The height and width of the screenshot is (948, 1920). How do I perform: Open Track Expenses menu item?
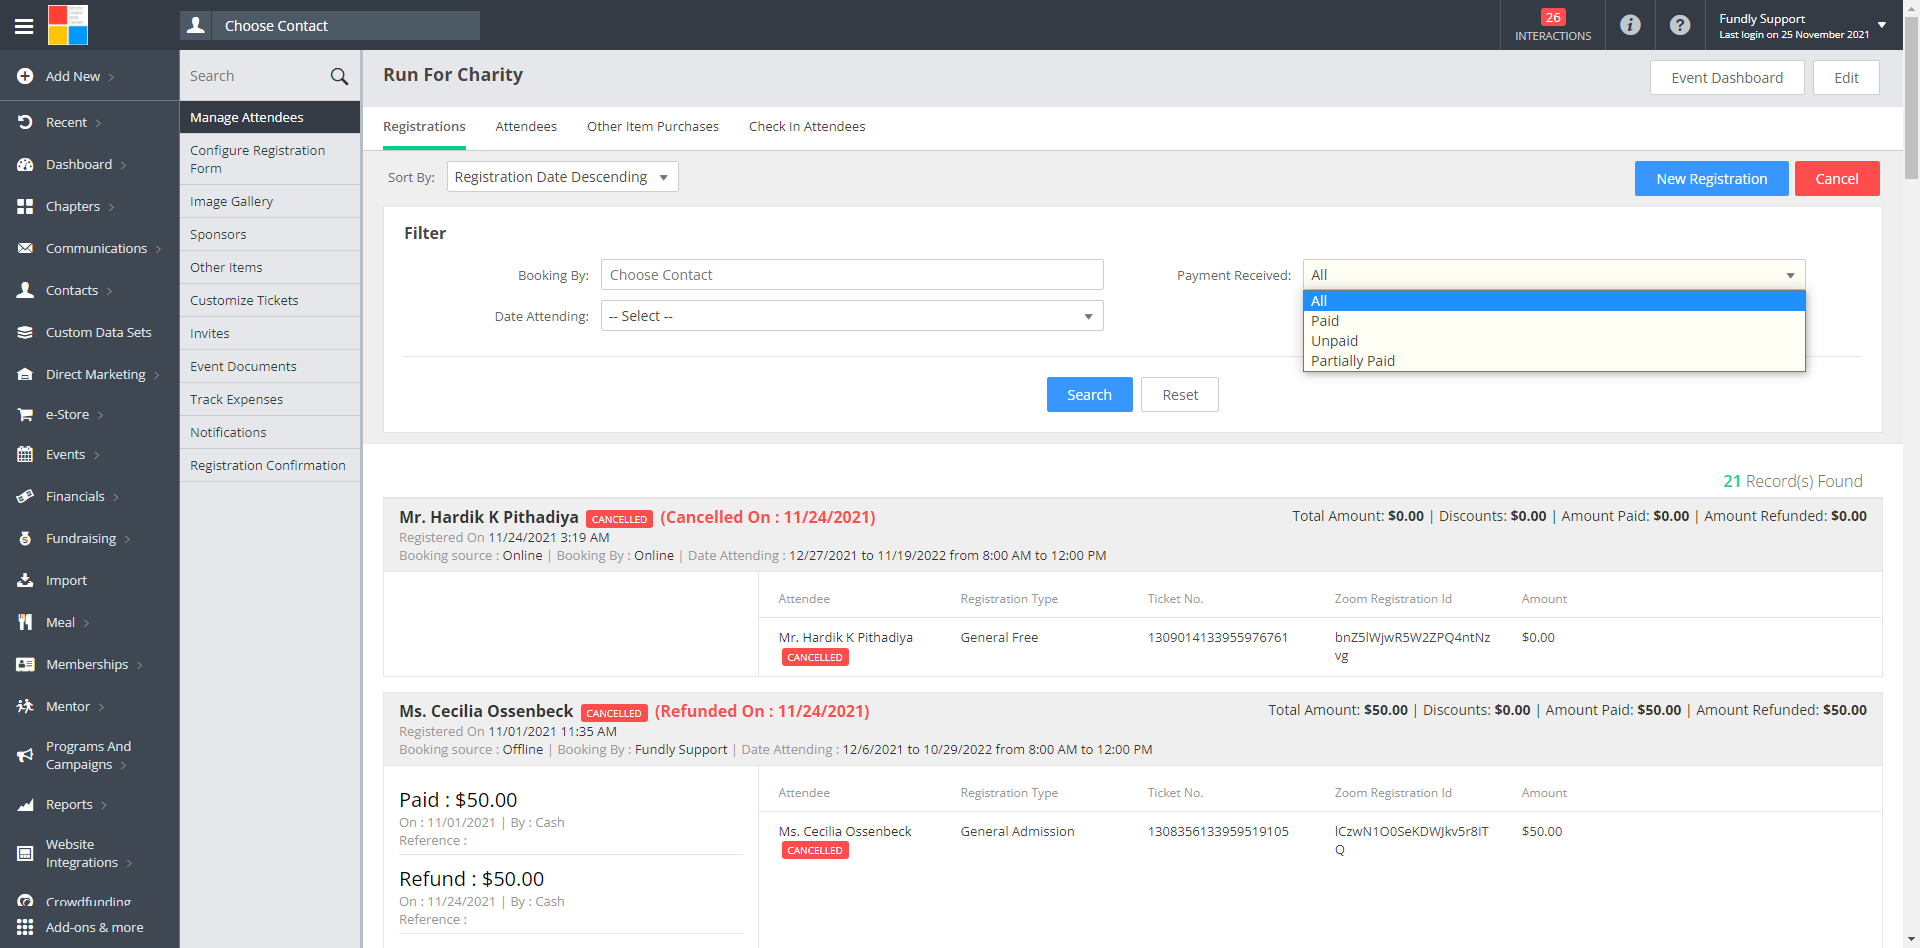270,399
